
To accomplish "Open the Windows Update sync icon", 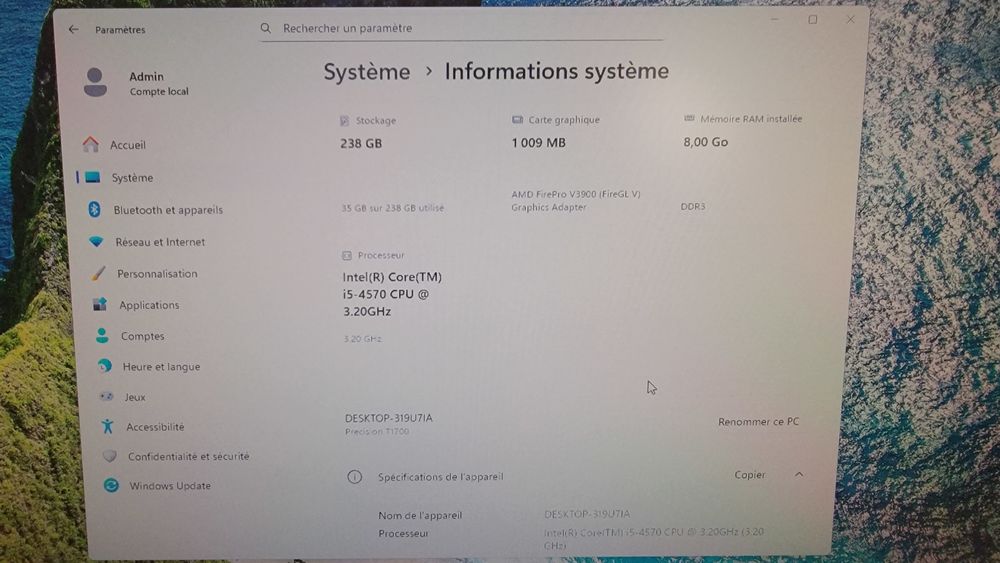I will (111, 485).
